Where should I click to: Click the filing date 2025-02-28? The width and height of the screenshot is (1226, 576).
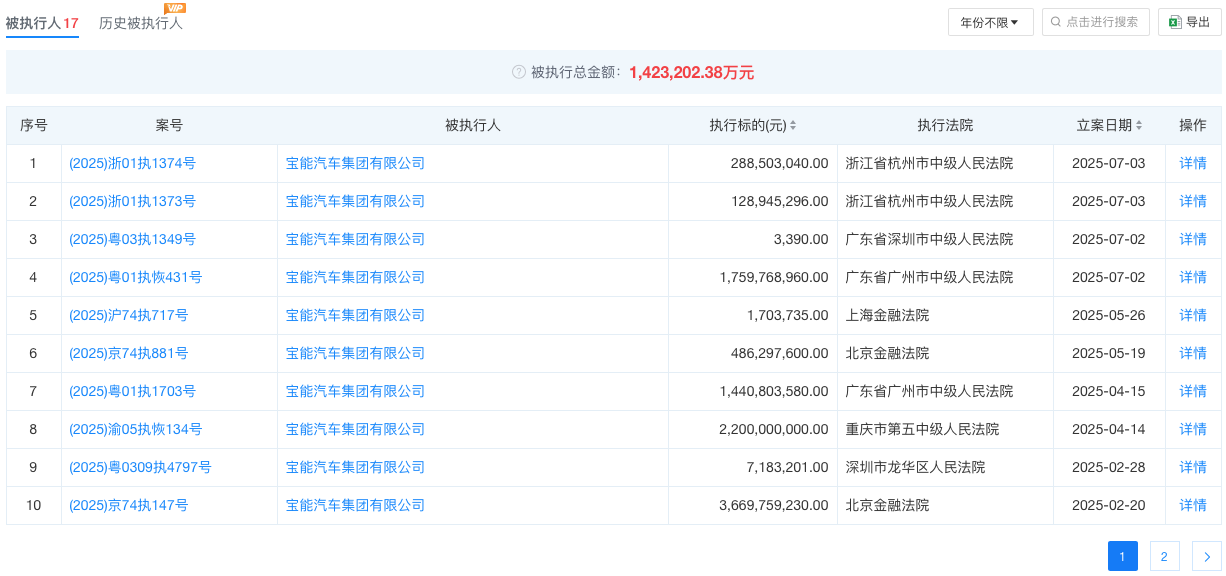(x=1109, y=467)
